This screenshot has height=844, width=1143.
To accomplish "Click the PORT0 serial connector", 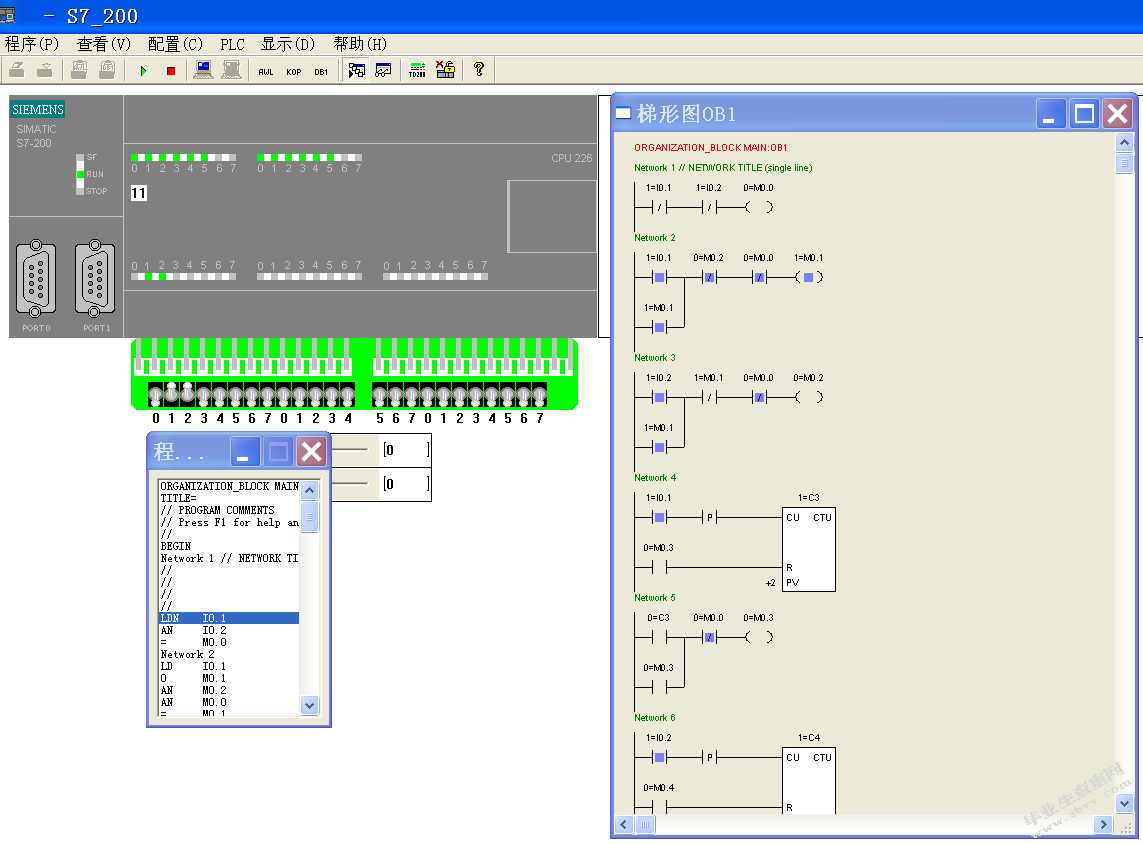I will 36,279.
